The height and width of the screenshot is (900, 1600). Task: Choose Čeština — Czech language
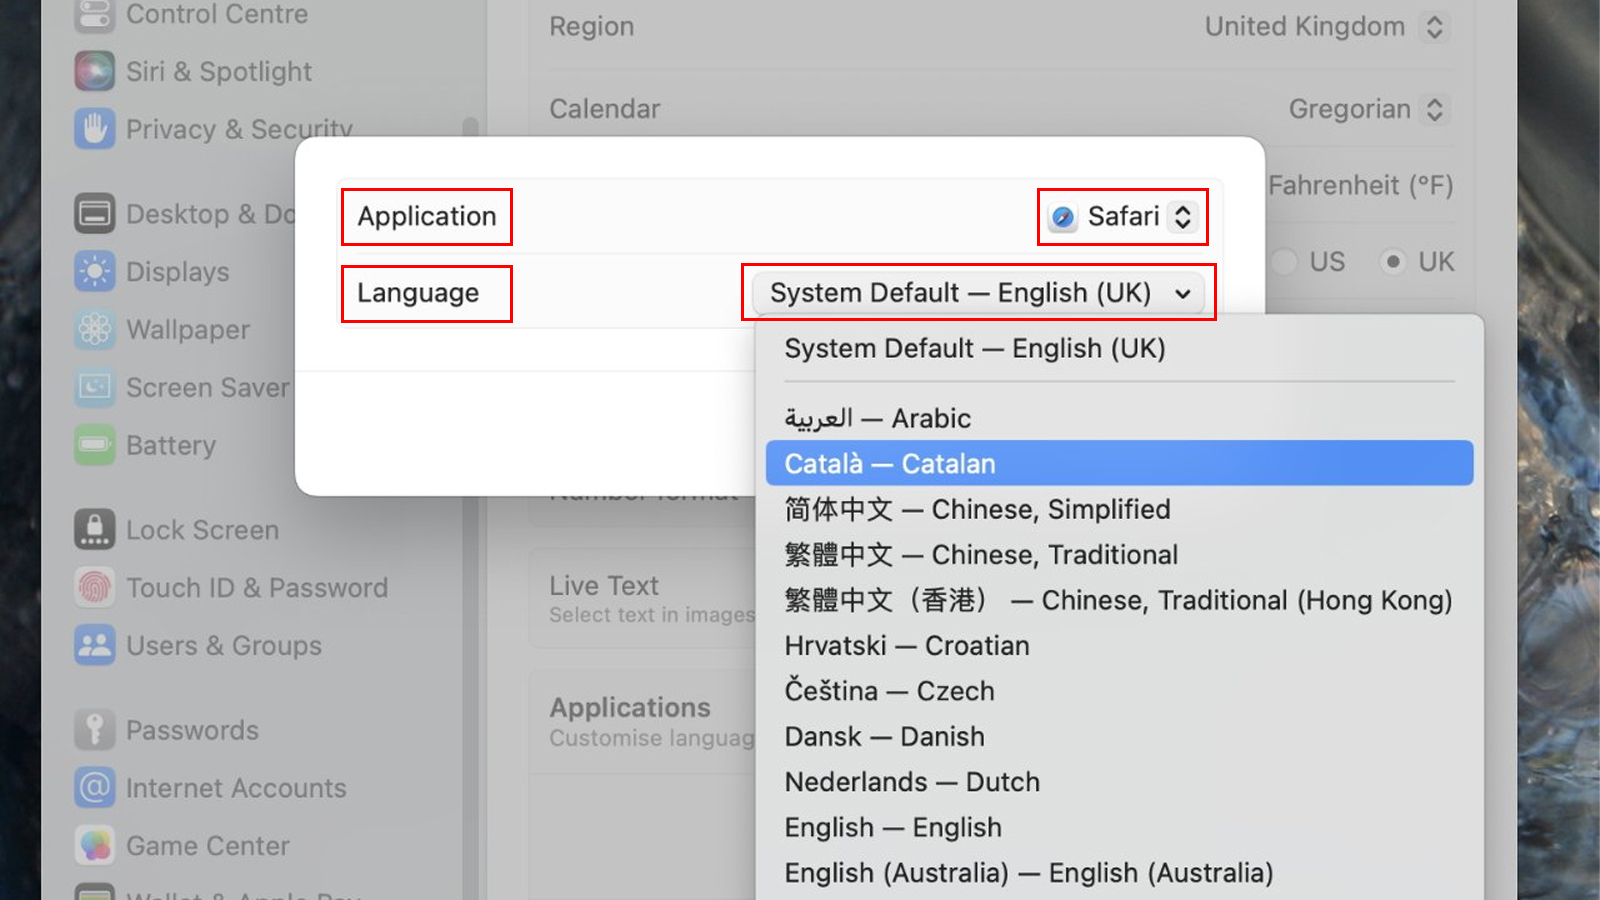(x=1119, y=691)
